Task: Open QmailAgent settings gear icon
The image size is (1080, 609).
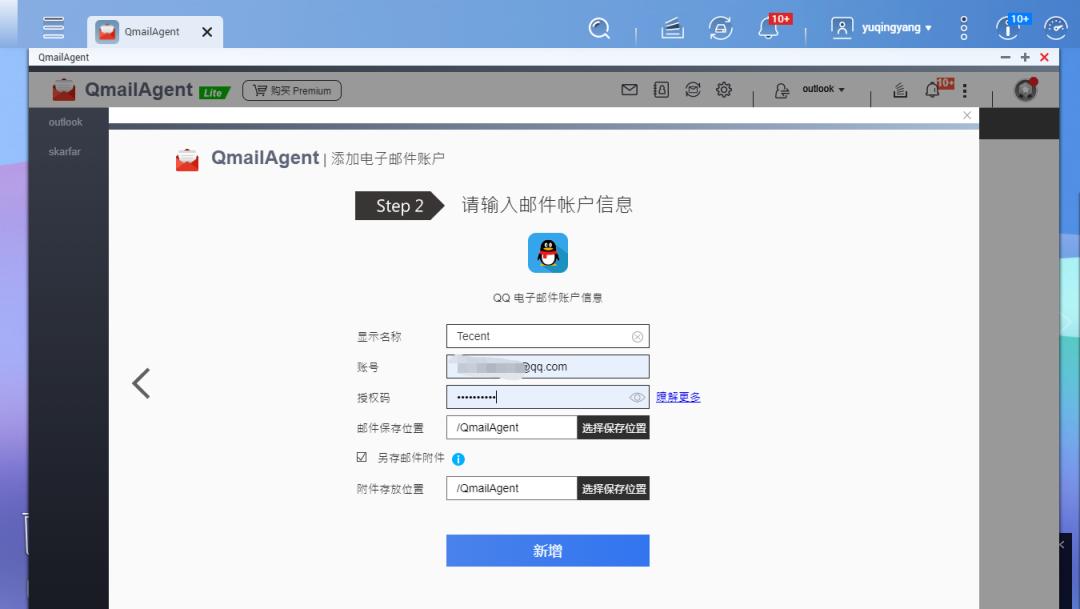Action: coord(724,89)
